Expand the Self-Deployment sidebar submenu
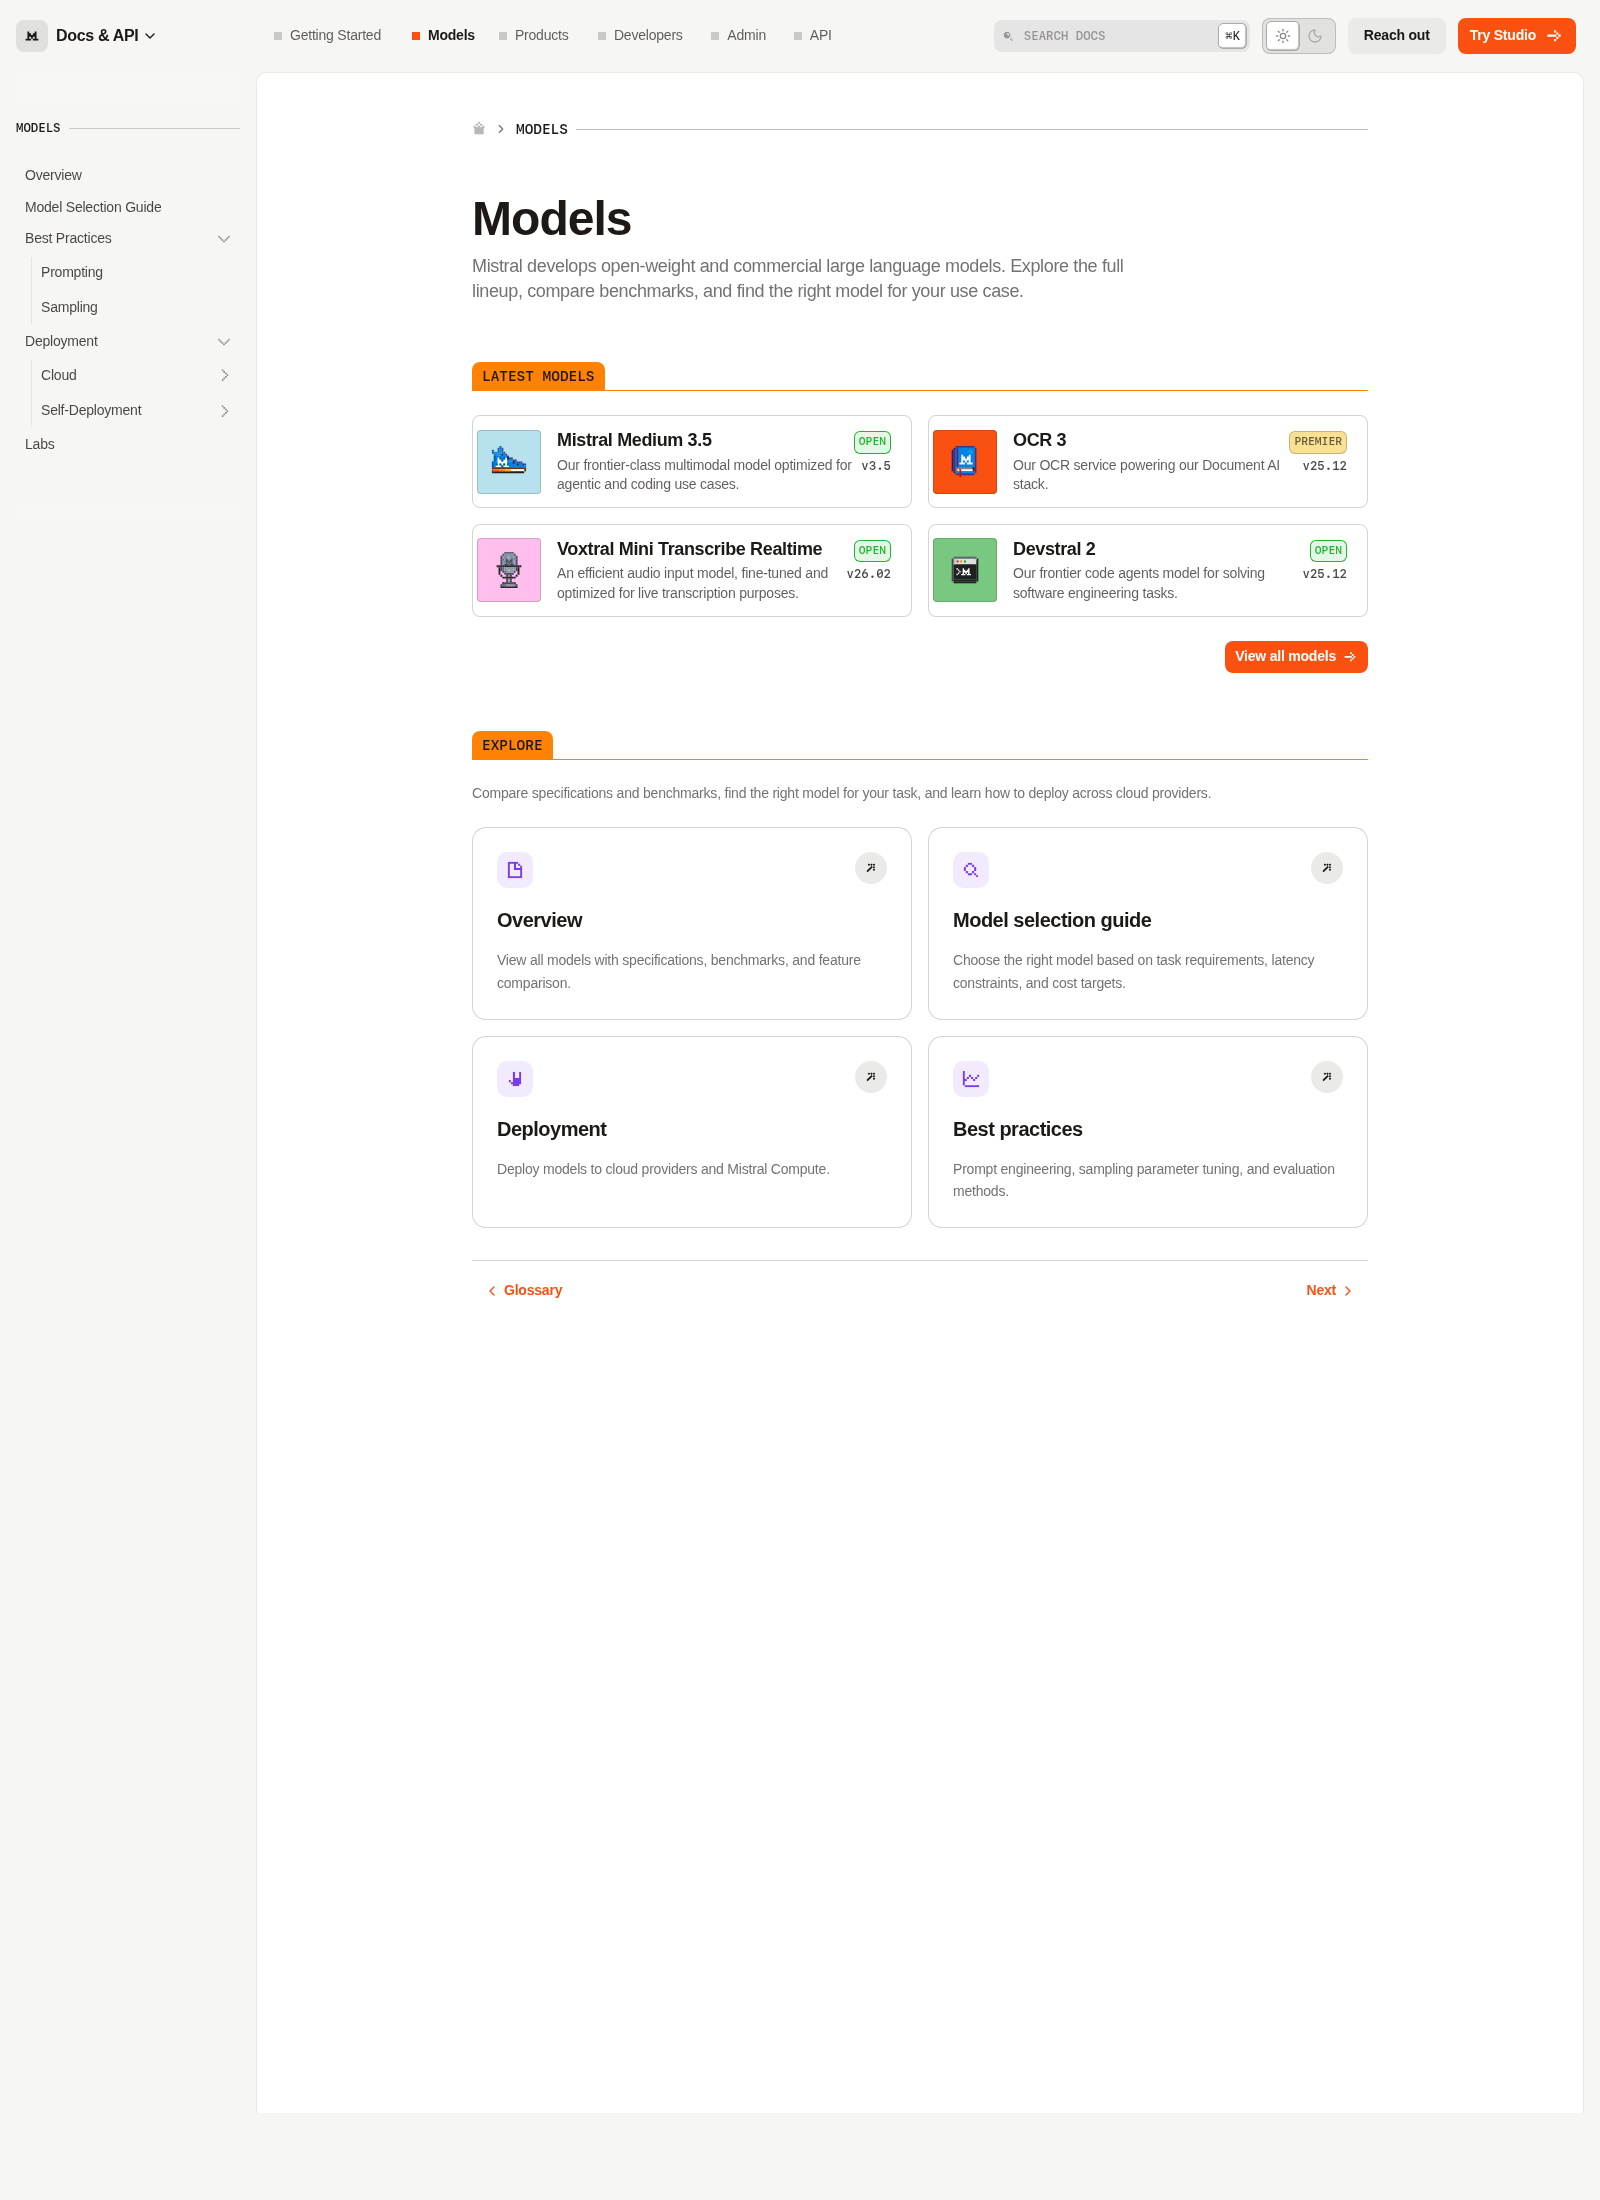The width and height of the screenshot is (1600, 2200). (x=224, y=411)
